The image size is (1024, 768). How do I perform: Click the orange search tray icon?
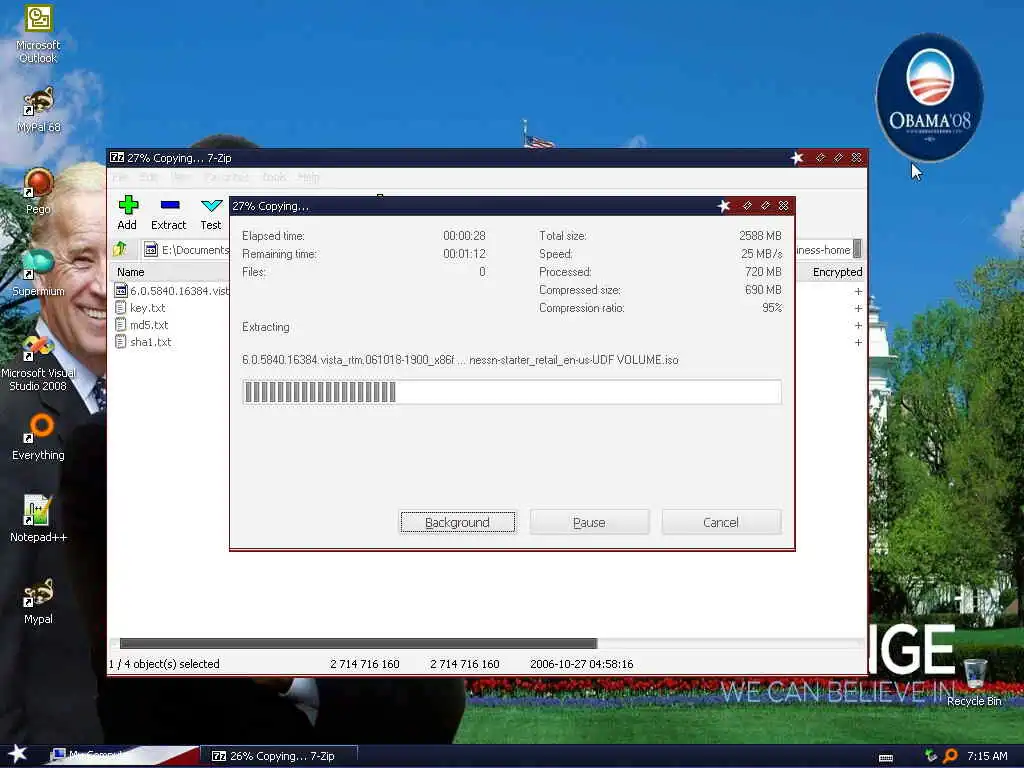click(950, 756)
